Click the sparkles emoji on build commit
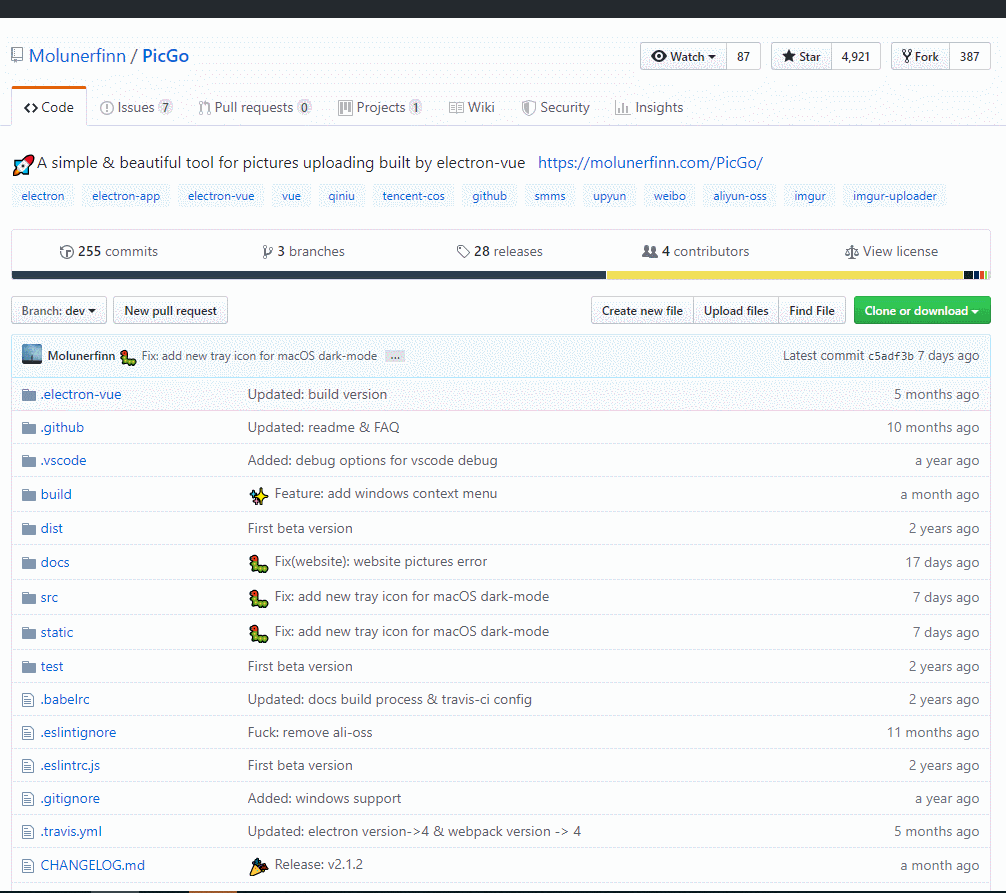 259,495
